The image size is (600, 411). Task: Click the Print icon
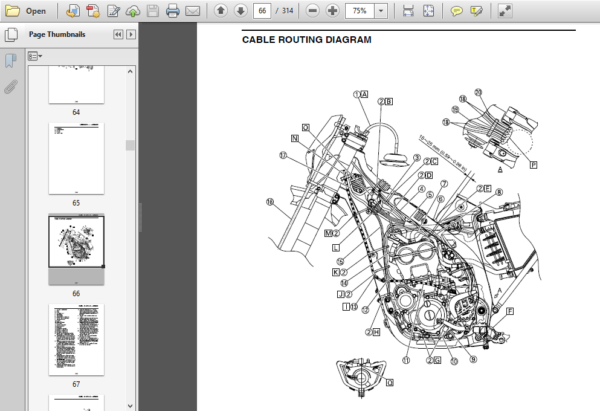click(173, 11)
